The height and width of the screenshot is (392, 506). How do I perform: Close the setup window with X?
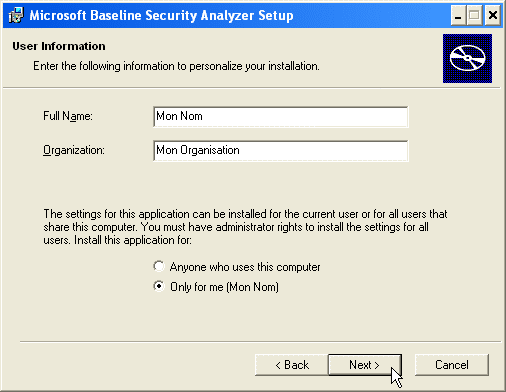point(493,16)
